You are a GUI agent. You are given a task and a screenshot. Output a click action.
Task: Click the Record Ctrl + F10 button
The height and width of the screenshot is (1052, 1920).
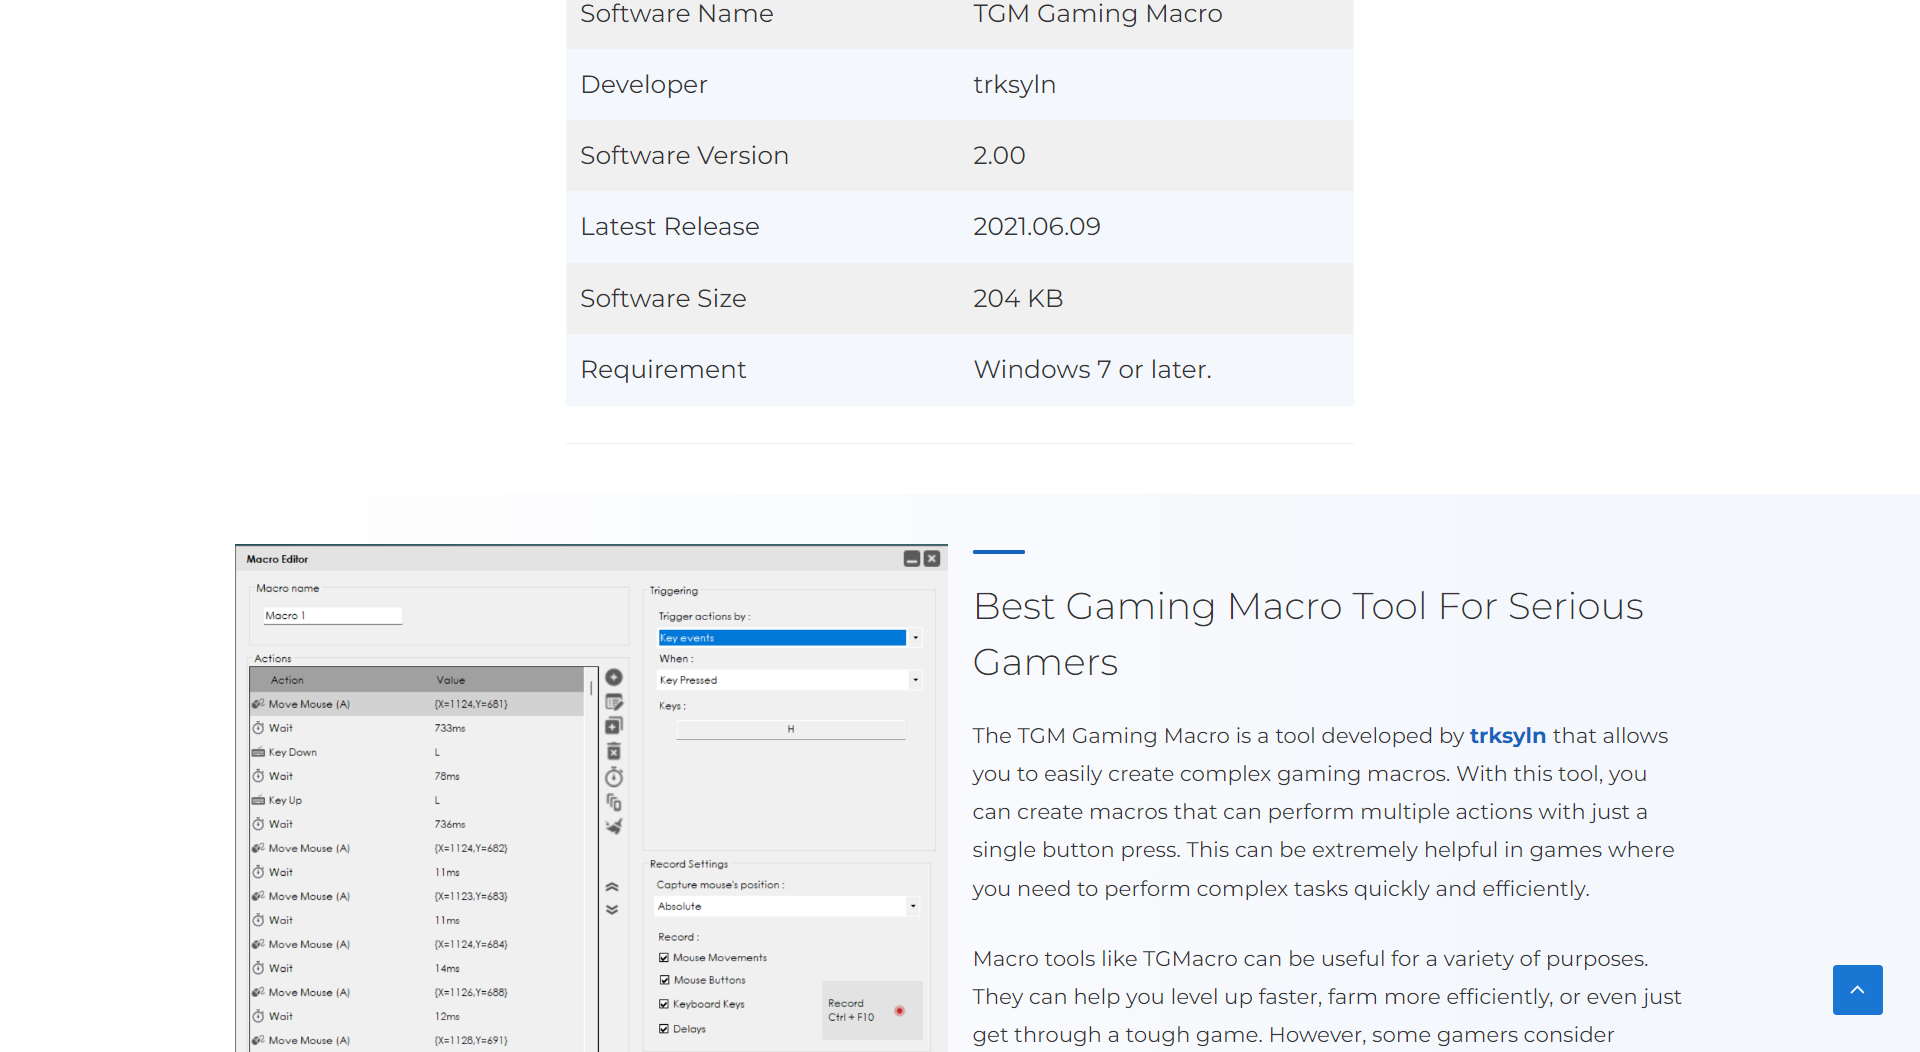[872, 1010]
